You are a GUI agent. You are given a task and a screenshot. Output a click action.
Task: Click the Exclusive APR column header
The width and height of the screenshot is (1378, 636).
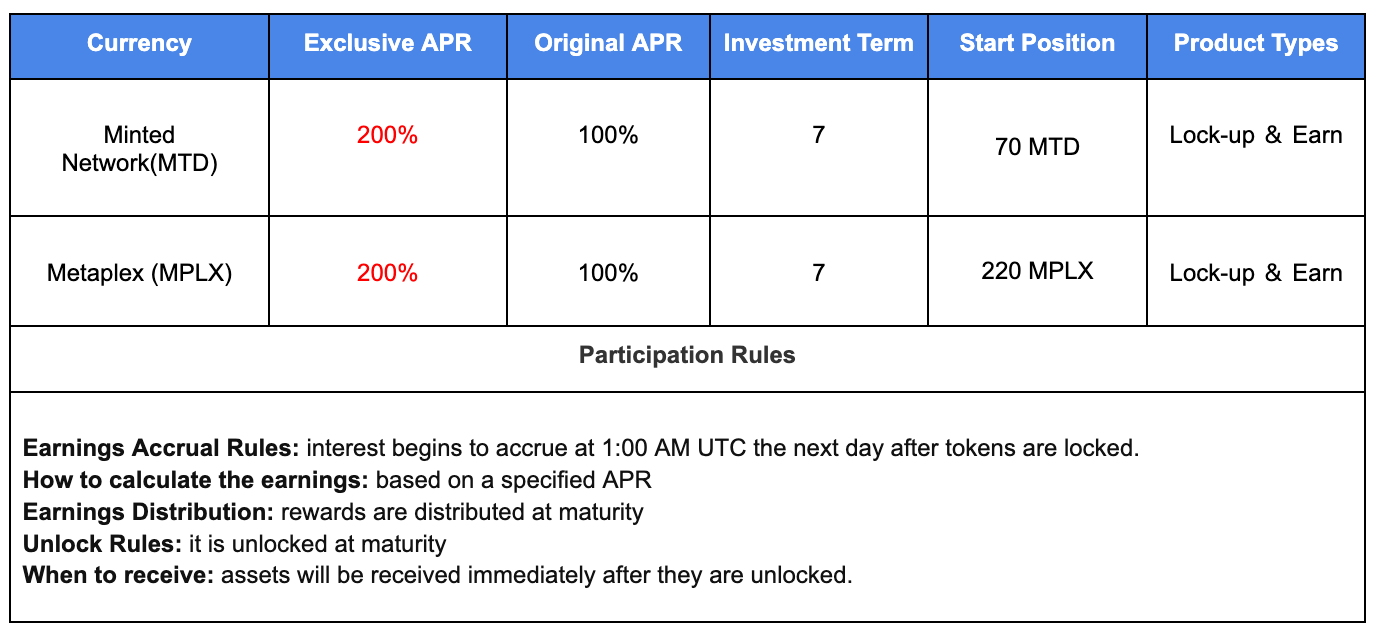pos(387,44)
